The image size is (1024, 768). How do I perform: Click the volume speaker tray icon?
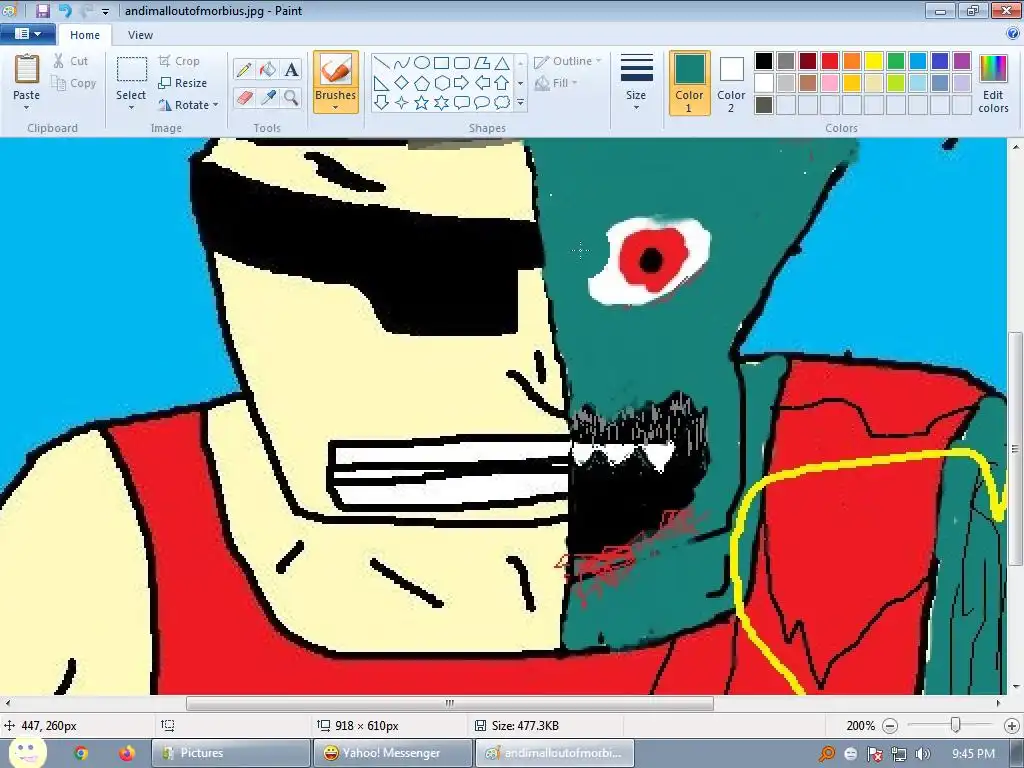point(923,754)
